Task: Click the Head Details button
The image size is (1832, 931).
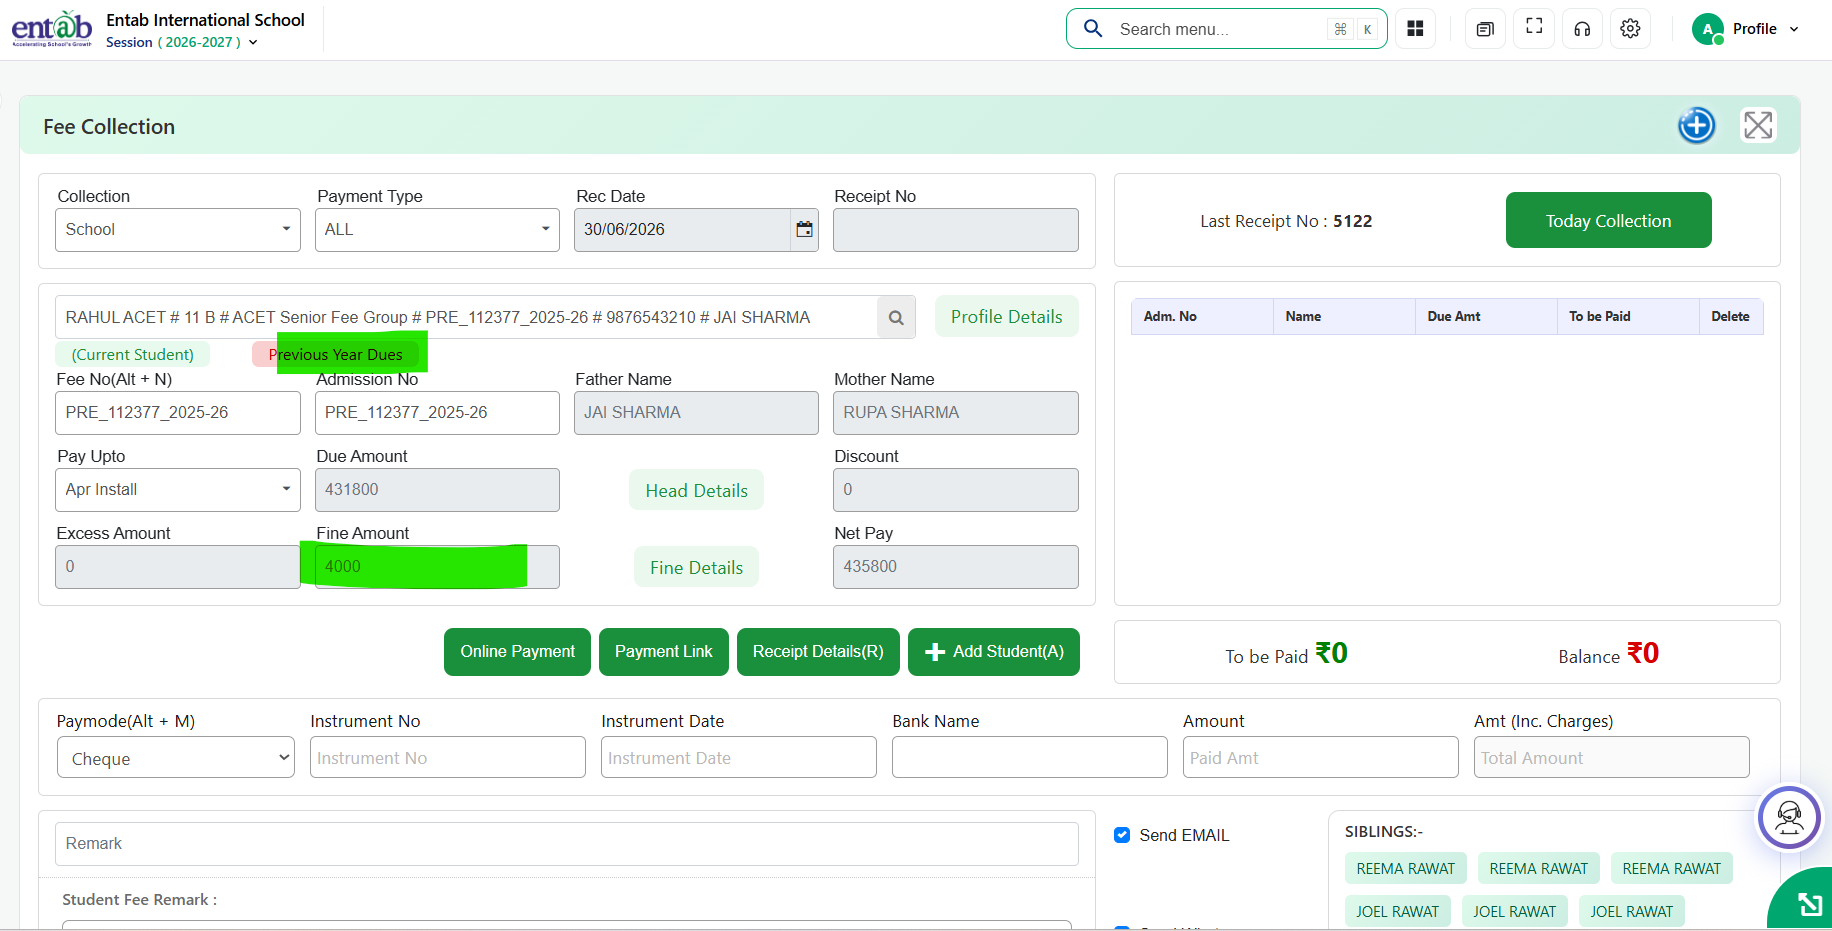Action: tap(696, 490)
